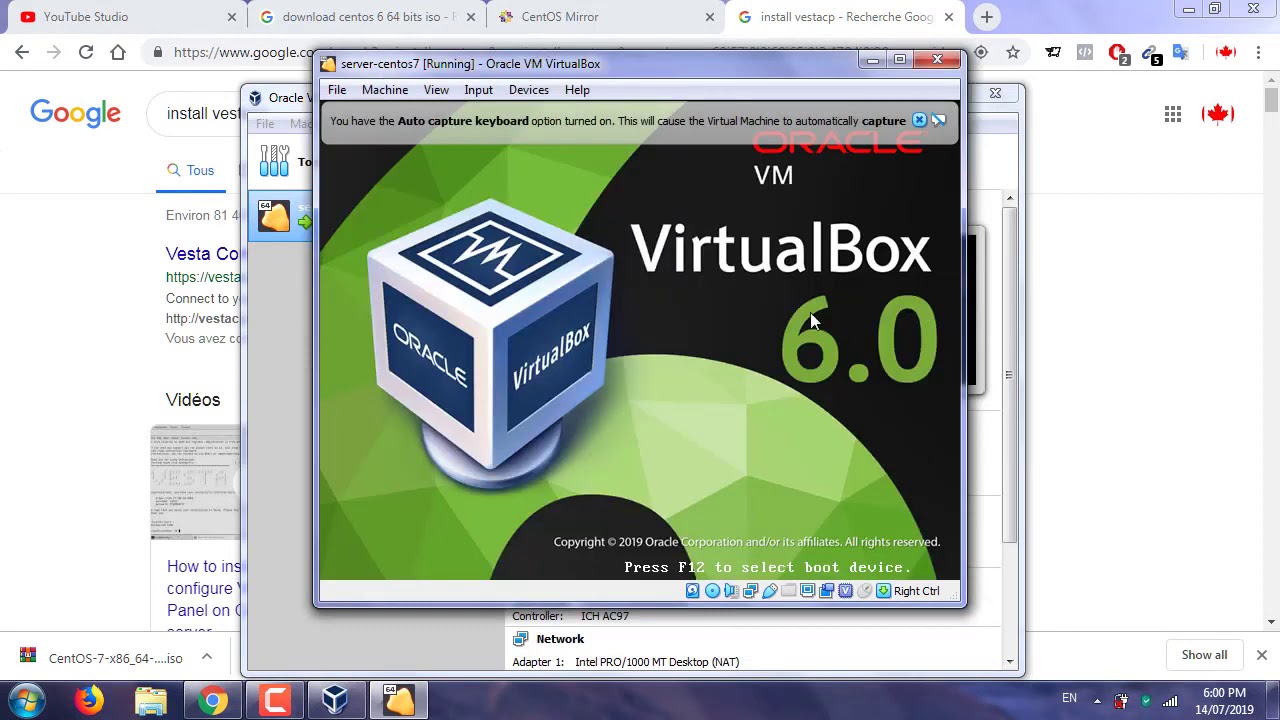Viewport: 1280px width, 720px height.
Task: Click the CPU virtualization V icon in status bar
Action: point(845,591)
